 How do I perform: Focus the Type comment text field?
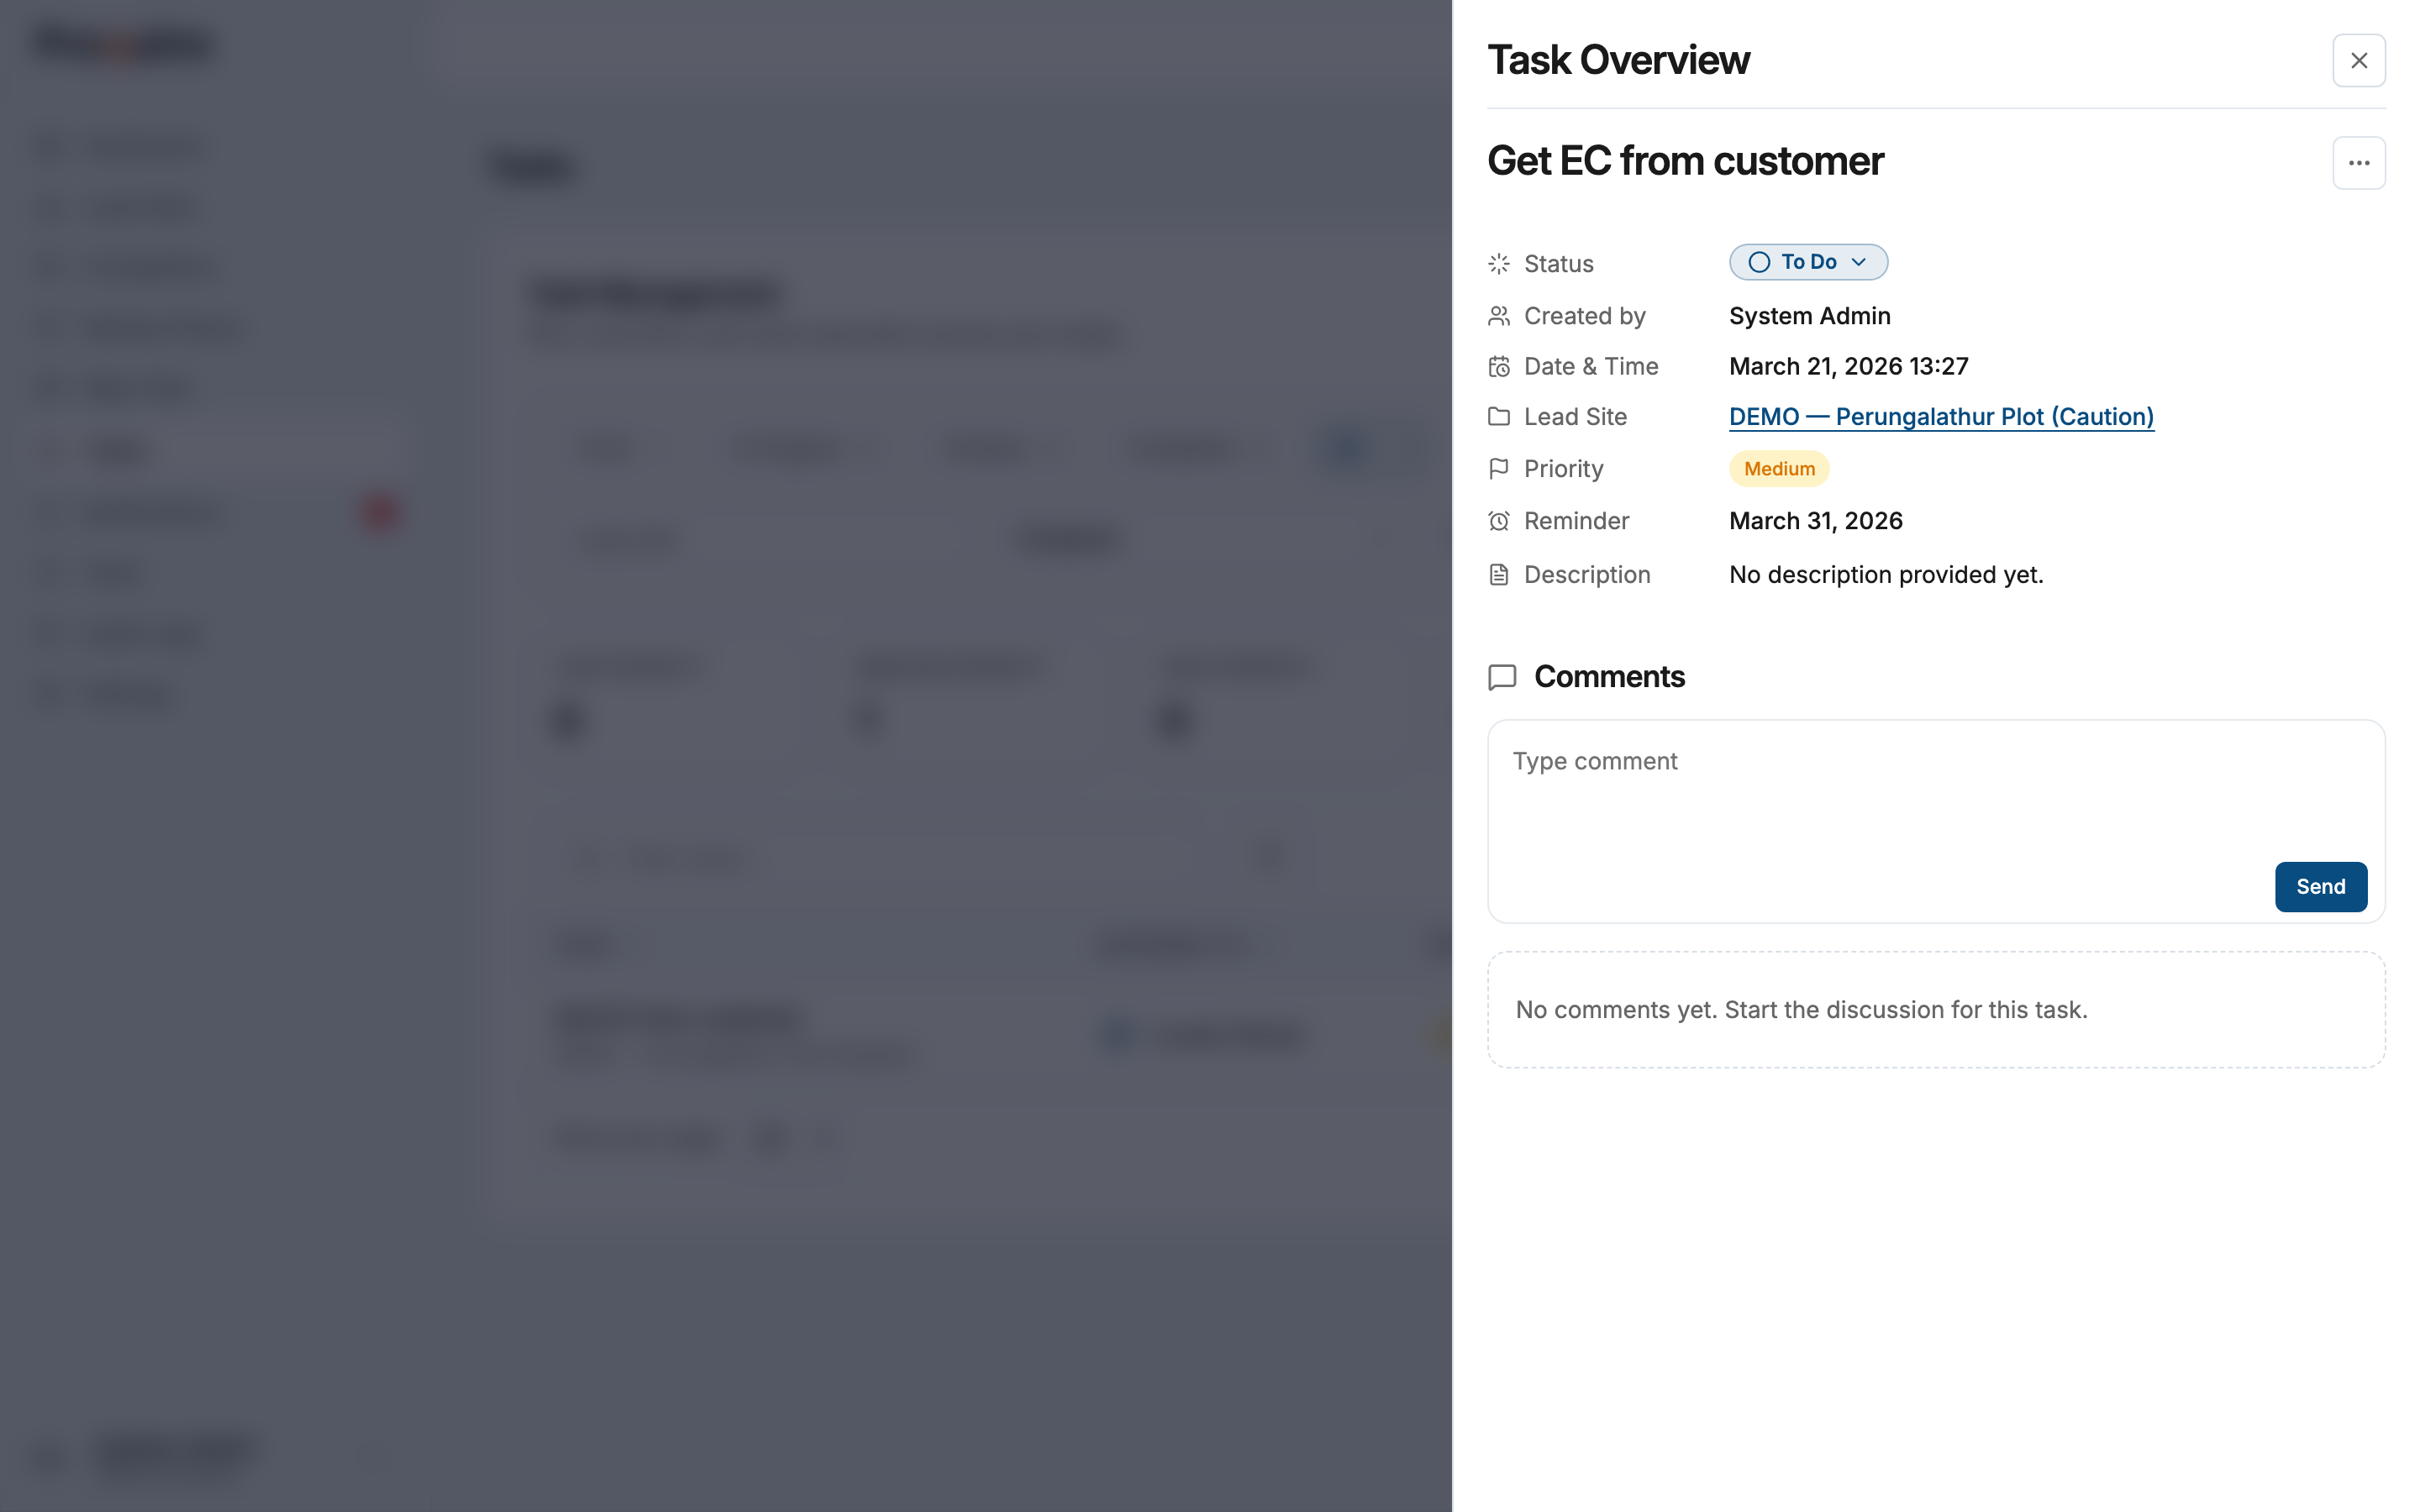click(x=1880, y=790)
